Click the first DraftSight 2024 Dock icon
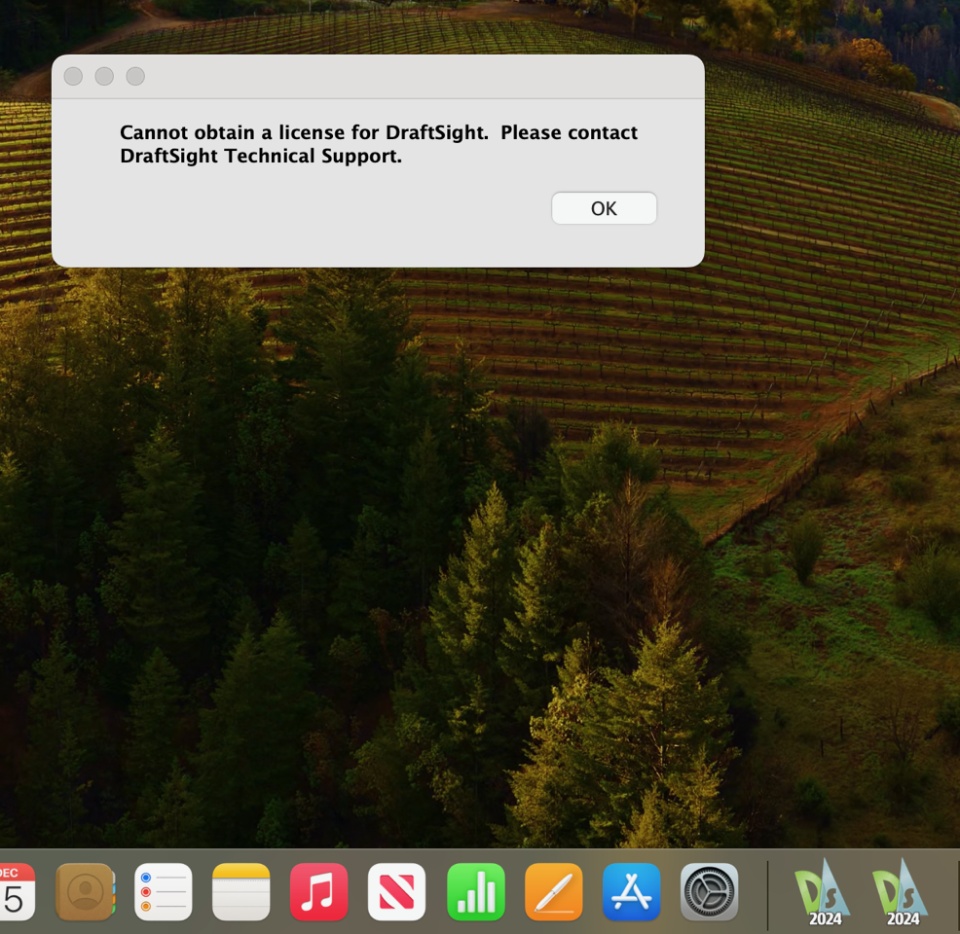The height and width of the screenshot is (934, 960). (823, 892)
